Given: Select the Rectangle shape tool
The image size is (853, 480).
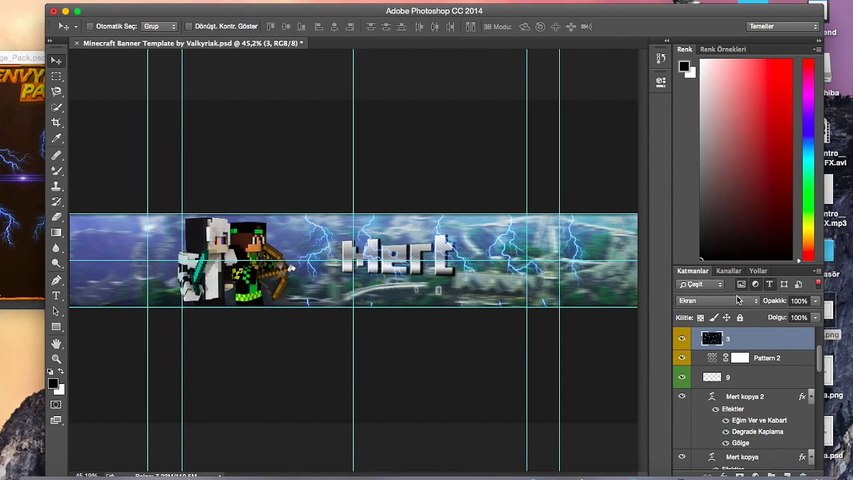Looking at the screenshot, I should pos(56,327).
